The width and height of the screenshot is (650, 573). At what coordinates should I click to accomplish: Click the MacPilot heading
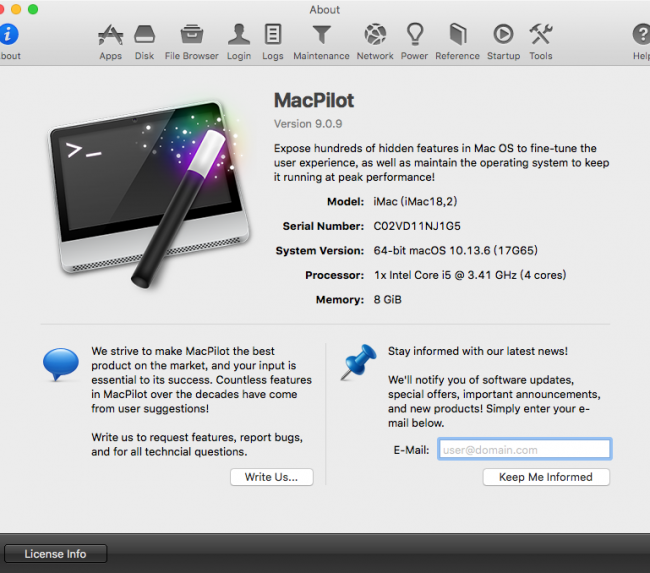314,100
